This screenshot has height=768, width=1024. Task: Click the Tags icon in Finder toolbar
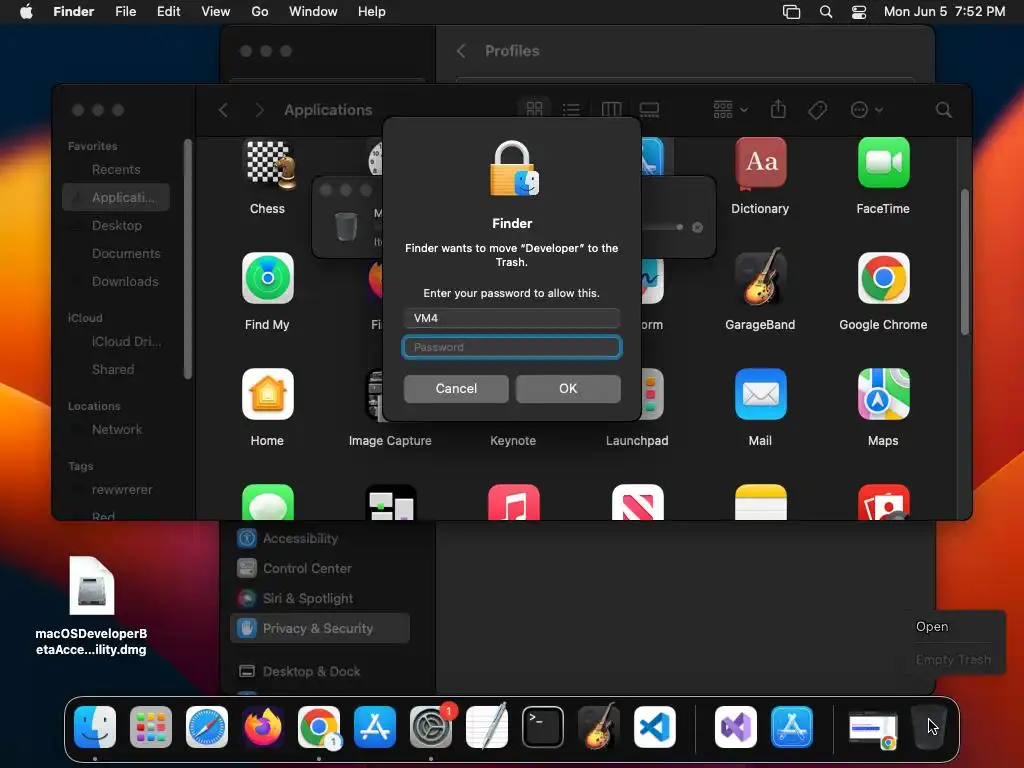pyautogui.click(x=817, y=110)
